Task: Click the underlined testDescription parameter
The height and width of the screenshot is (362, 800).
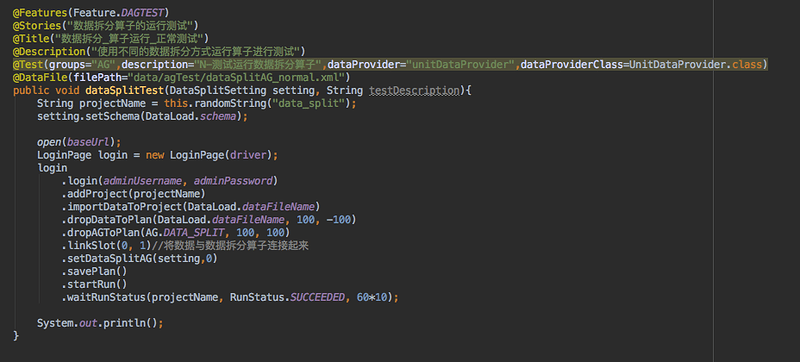Action: point(413,91)
